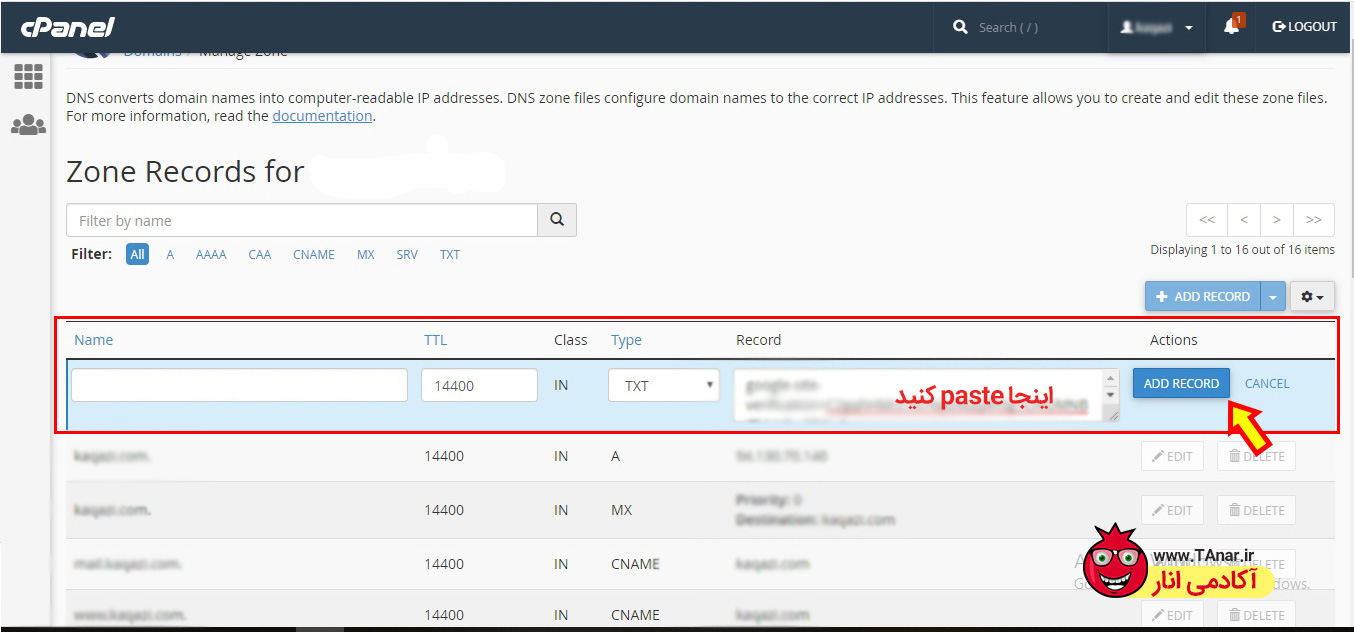Open the user account dropdown menu
Screen dimensions: 1354x632
[1156, 27]
